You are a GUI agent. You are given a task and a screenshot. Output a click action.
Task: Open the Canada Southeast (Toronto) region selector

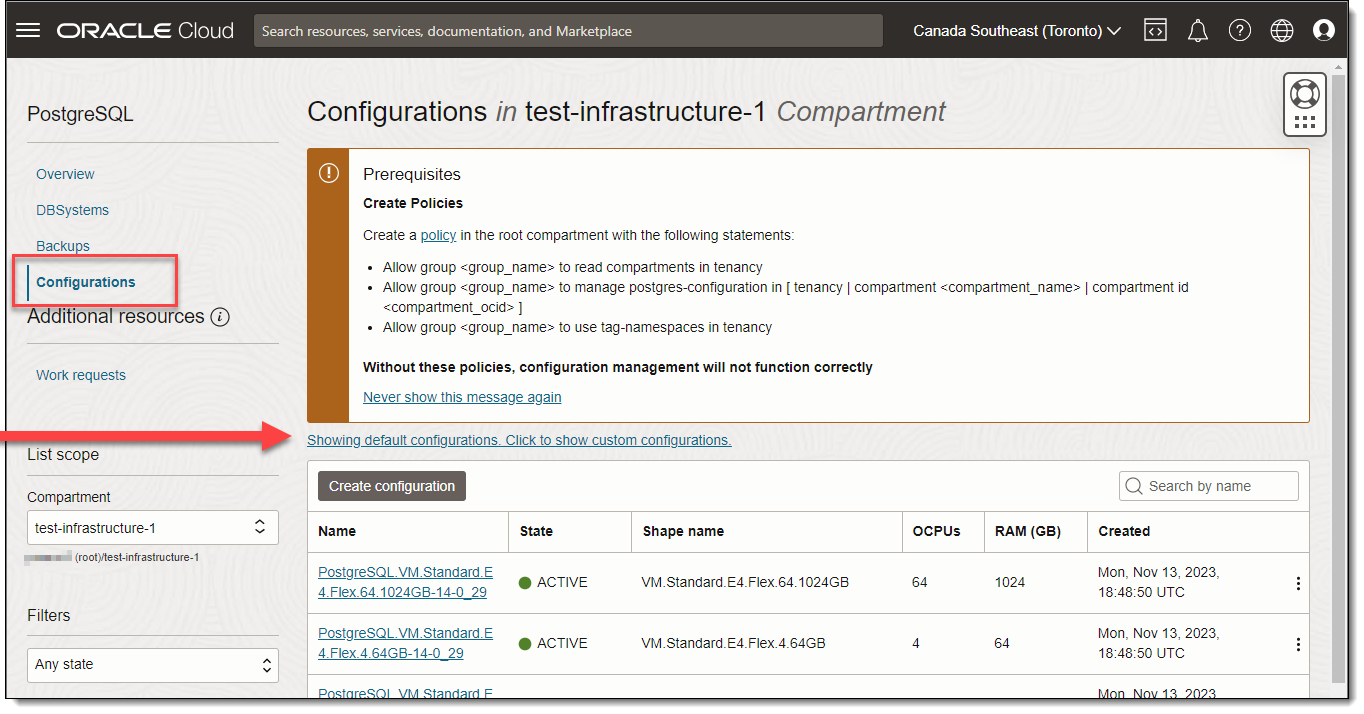click(x=1017, y=31)
